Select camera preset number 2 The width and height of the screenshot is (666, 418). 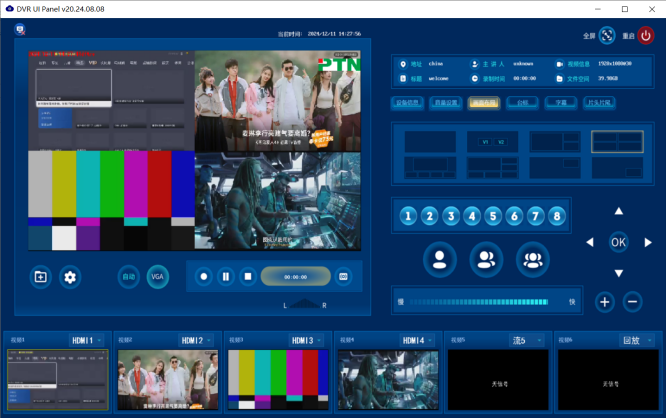pyautogui.click(x=429, y=216)
